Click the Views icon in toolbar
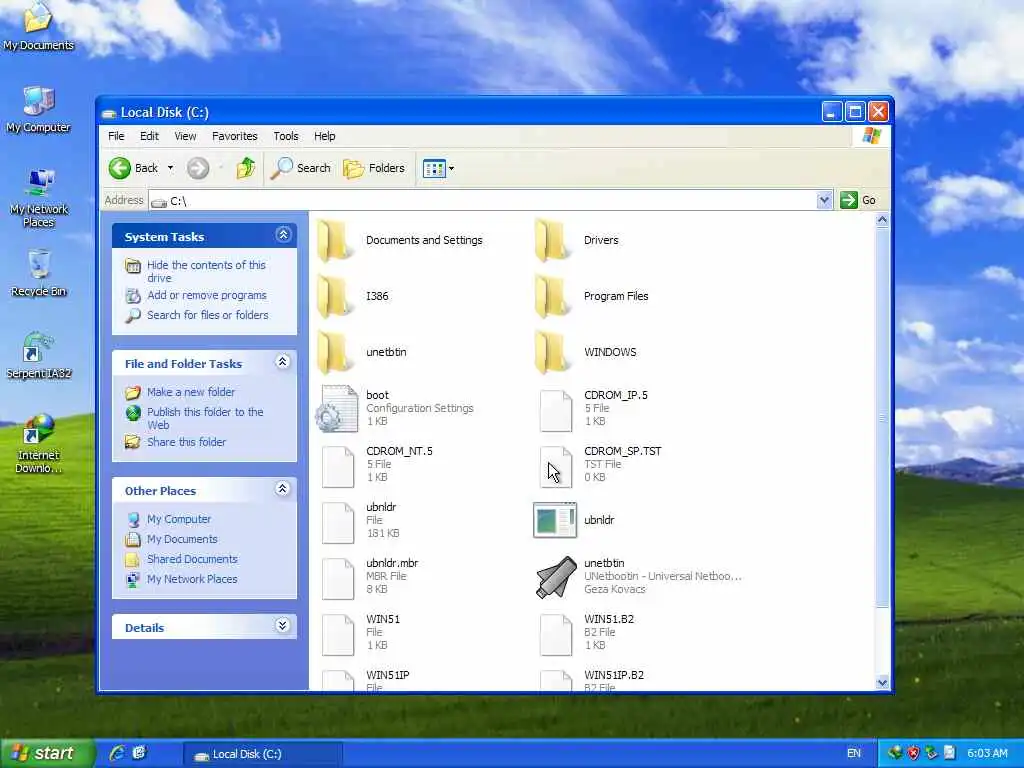Image resolution: width=1024 pixels, height=768 pixels. click(x=434, y=168)
